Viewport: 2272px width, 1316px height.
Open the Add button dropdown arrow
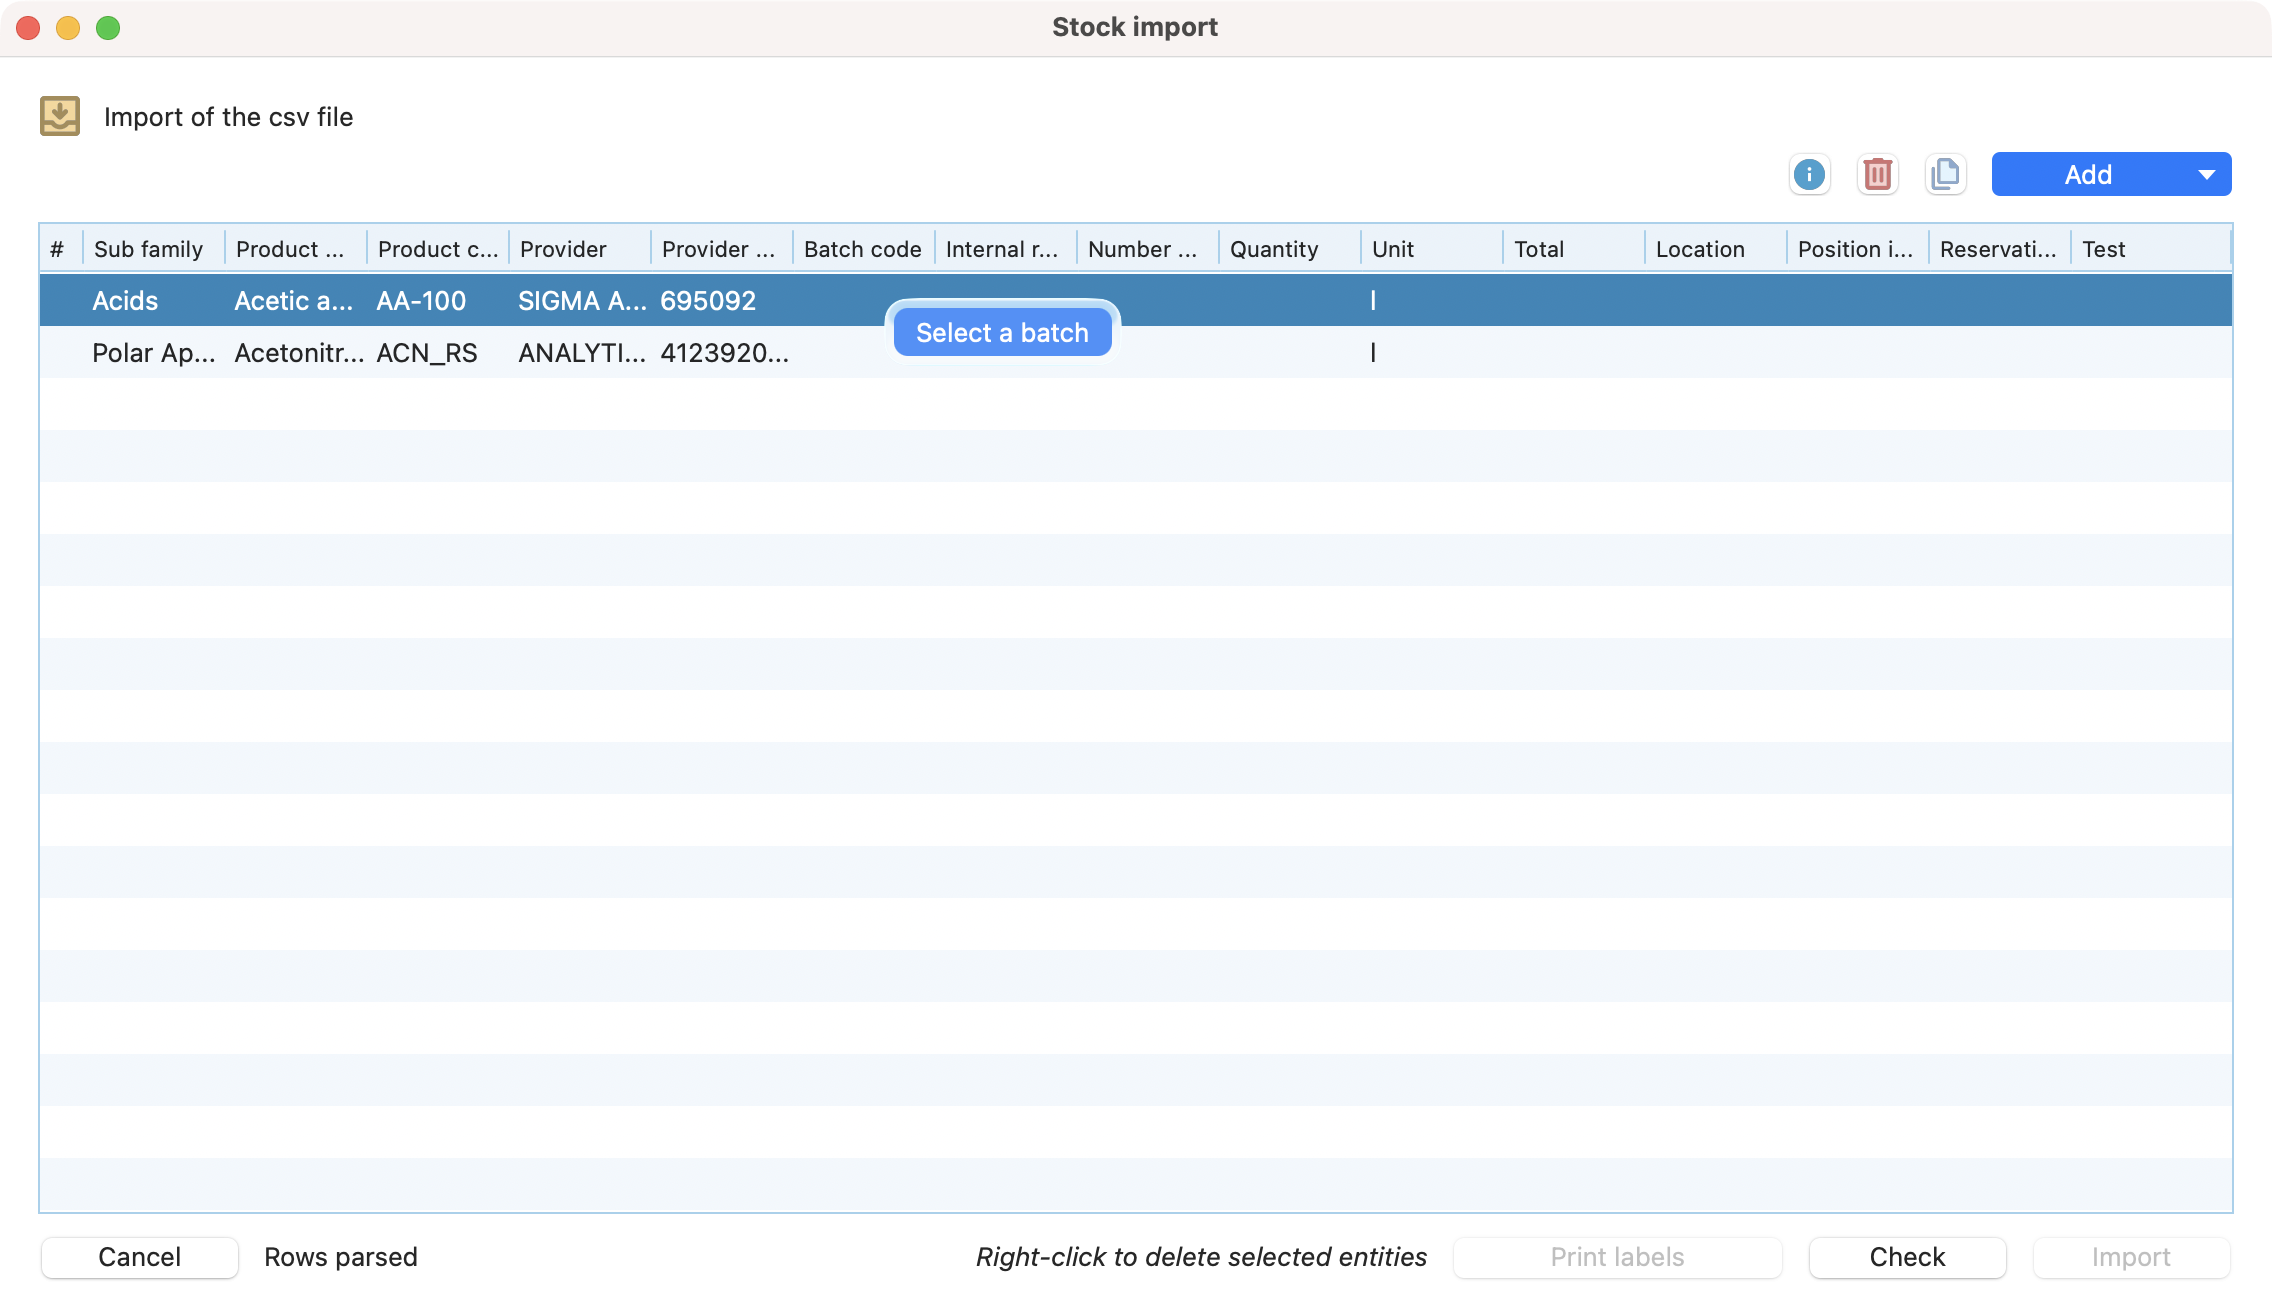tap(2206, 175)
